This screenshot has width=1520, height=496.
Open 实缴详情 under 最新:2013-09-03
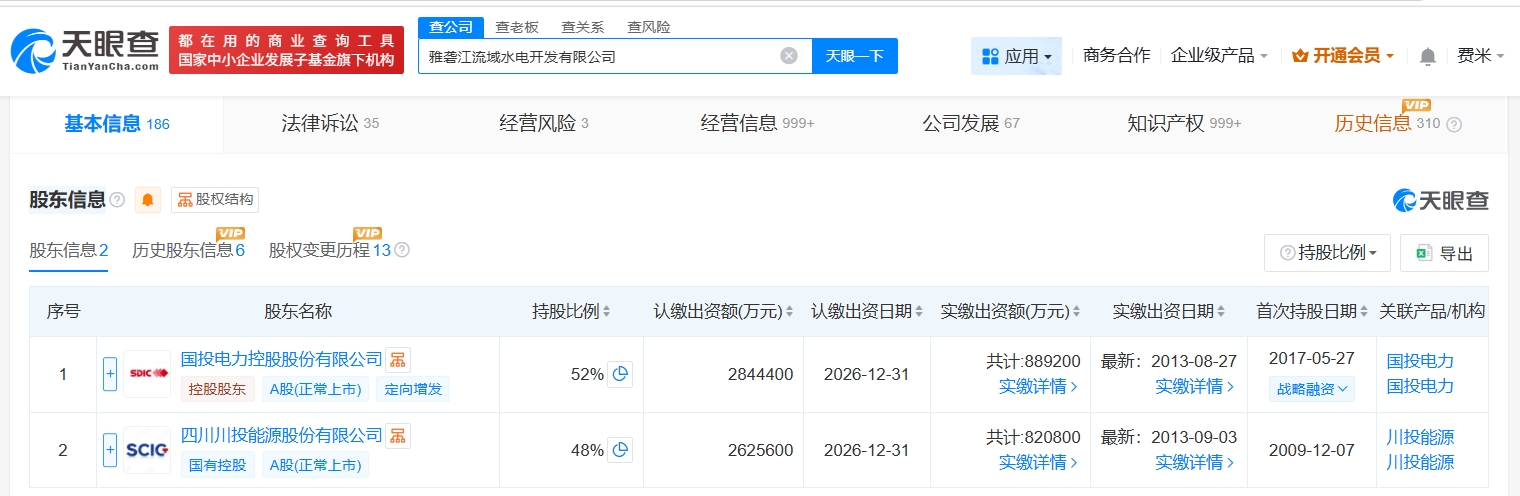[1195, 462]
